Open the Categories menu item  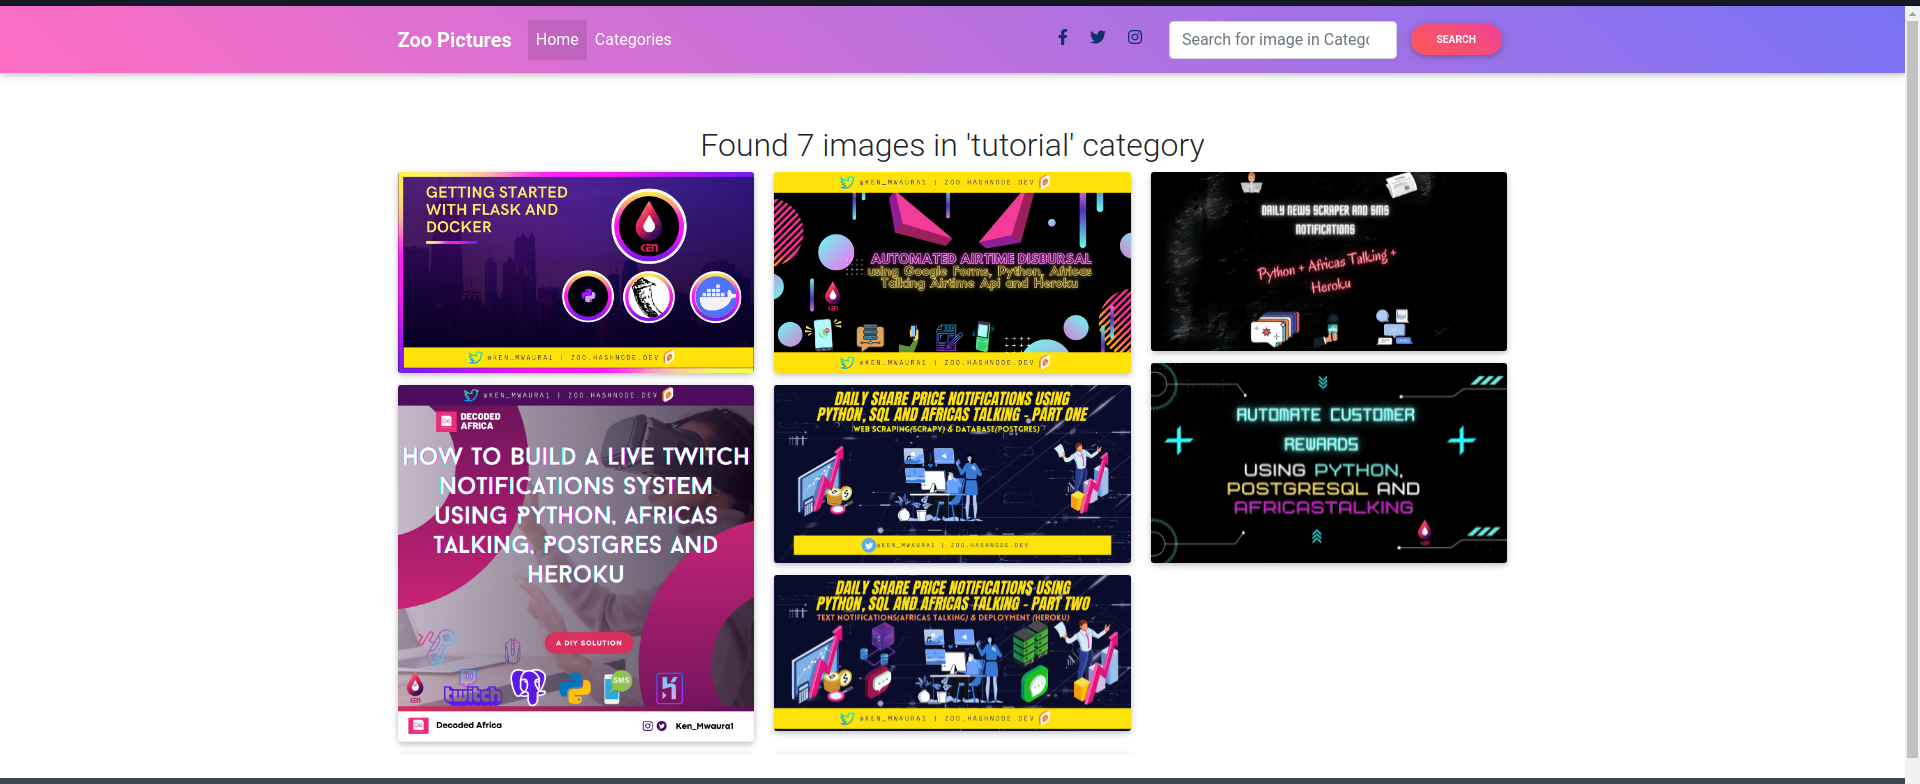[x=633, y=40]
